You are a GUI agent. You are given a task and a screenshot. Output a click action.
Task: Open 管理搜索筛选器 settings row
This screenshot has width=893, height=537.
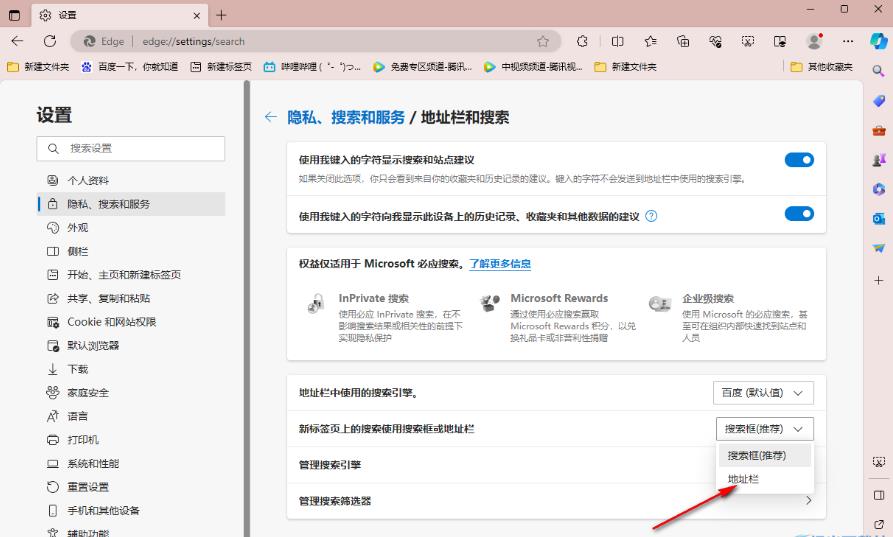coord(556,501)
